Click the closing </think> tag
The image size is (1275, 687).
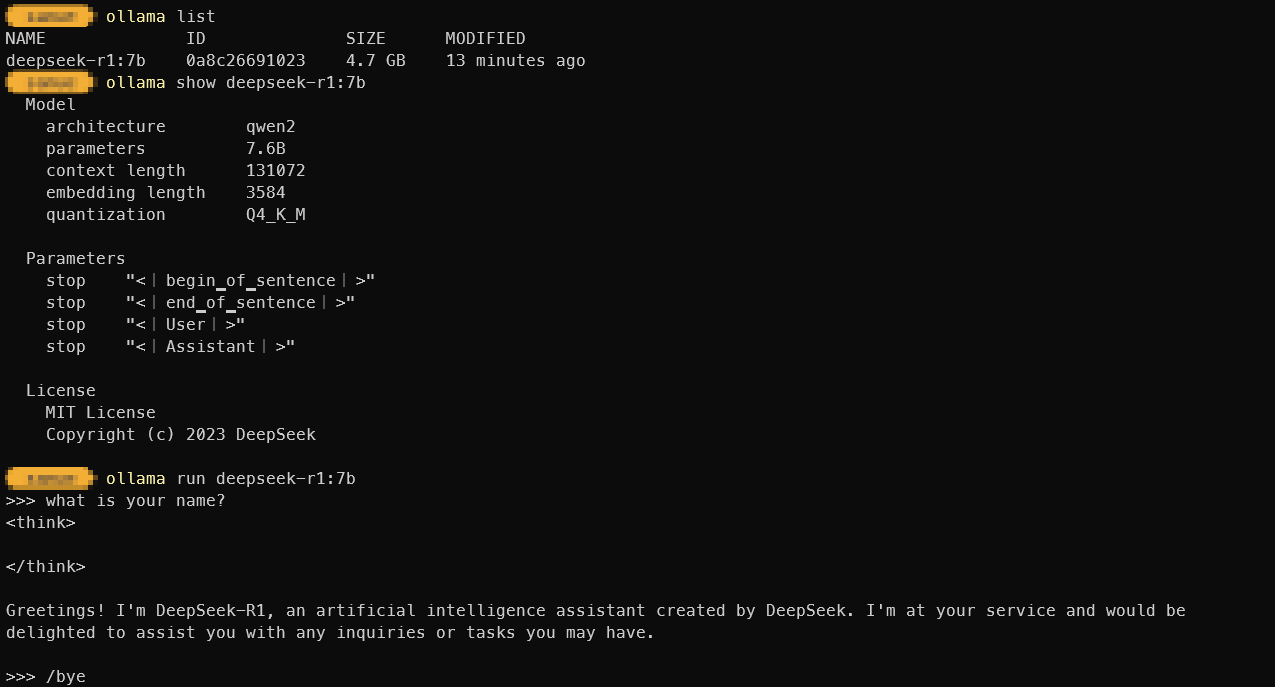(45, 566)
